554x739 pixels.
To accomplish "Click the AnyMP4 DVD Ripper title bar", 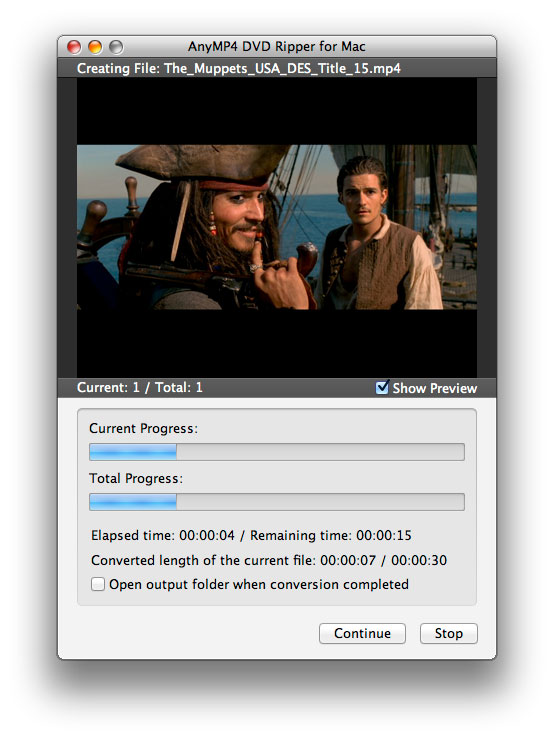I will point(277,47).
